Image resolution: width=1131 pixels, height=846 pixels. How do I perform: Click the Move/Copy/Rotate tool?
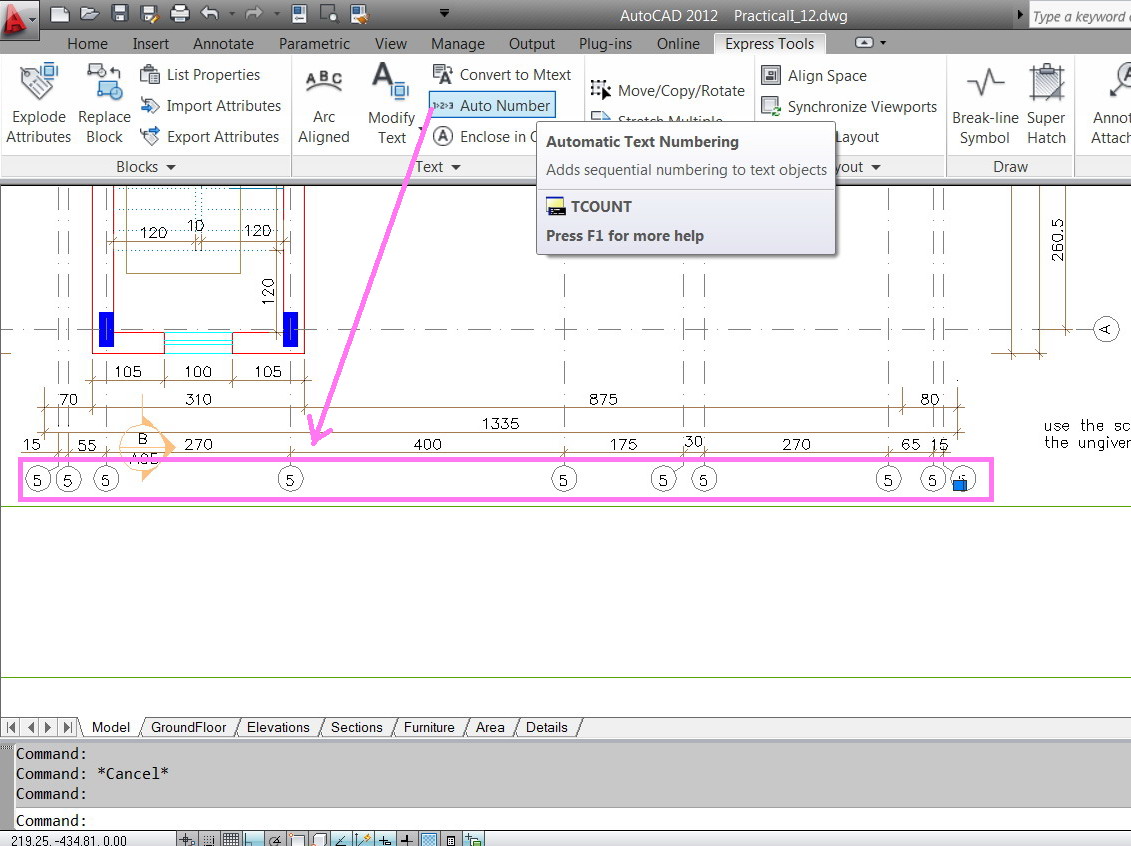coord(667,90)
